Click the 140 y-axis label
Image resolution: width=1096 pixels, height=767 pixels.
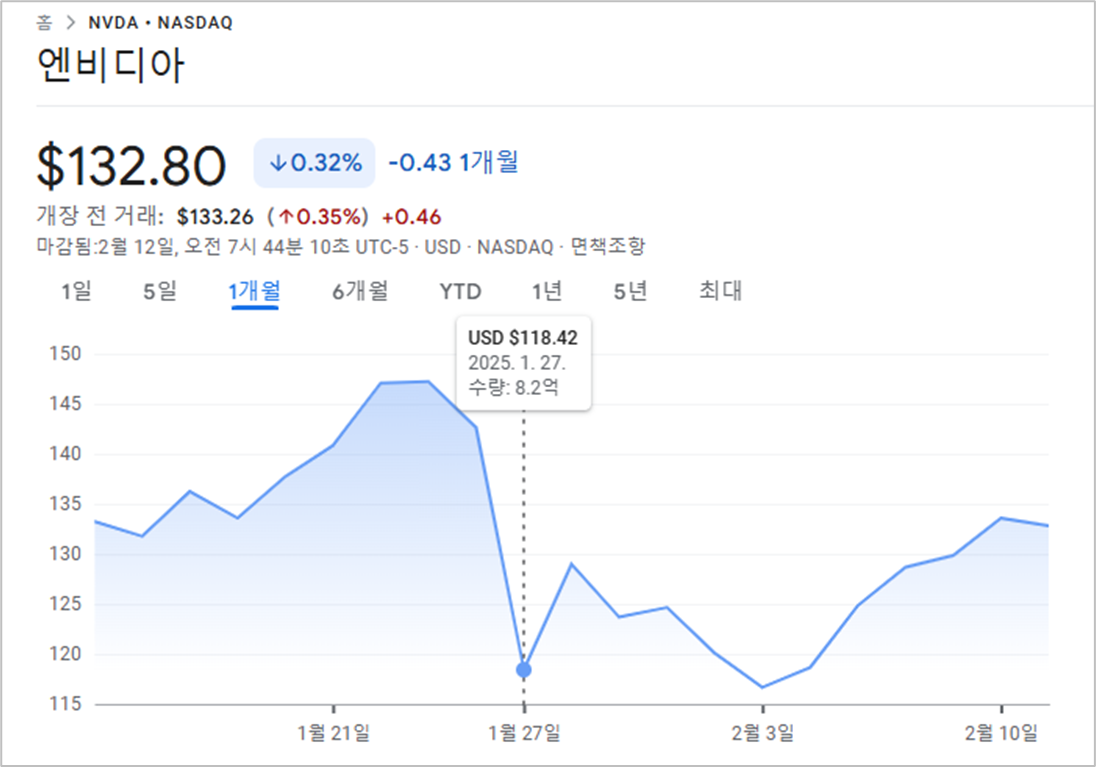(x=65, y=454)
